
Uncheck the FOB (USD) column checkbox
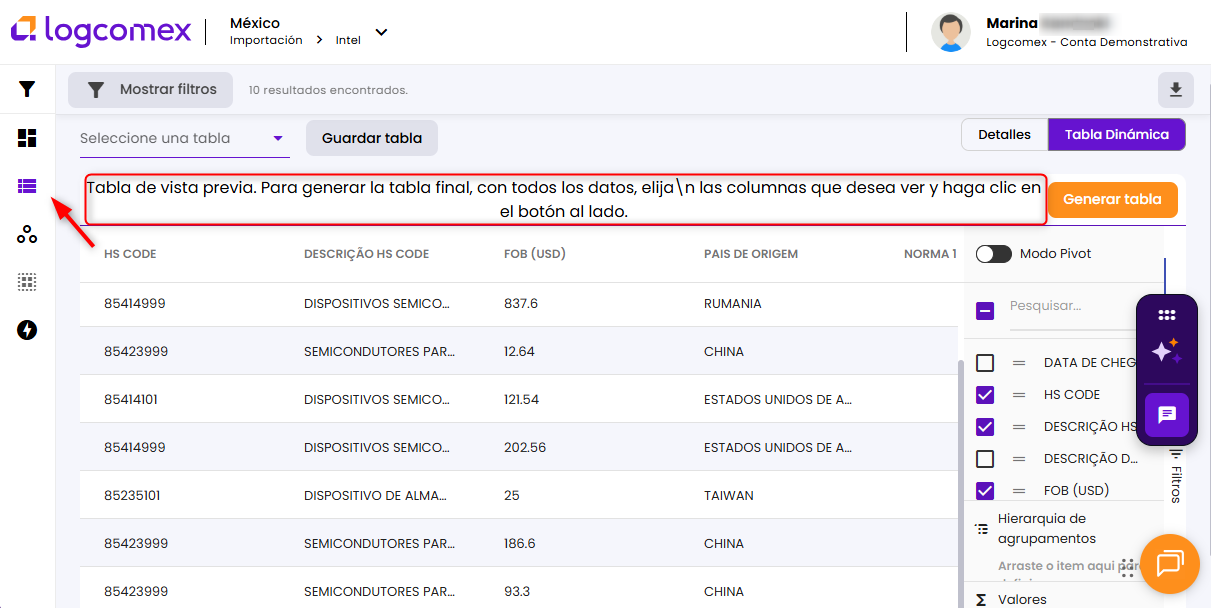[985, 491]
